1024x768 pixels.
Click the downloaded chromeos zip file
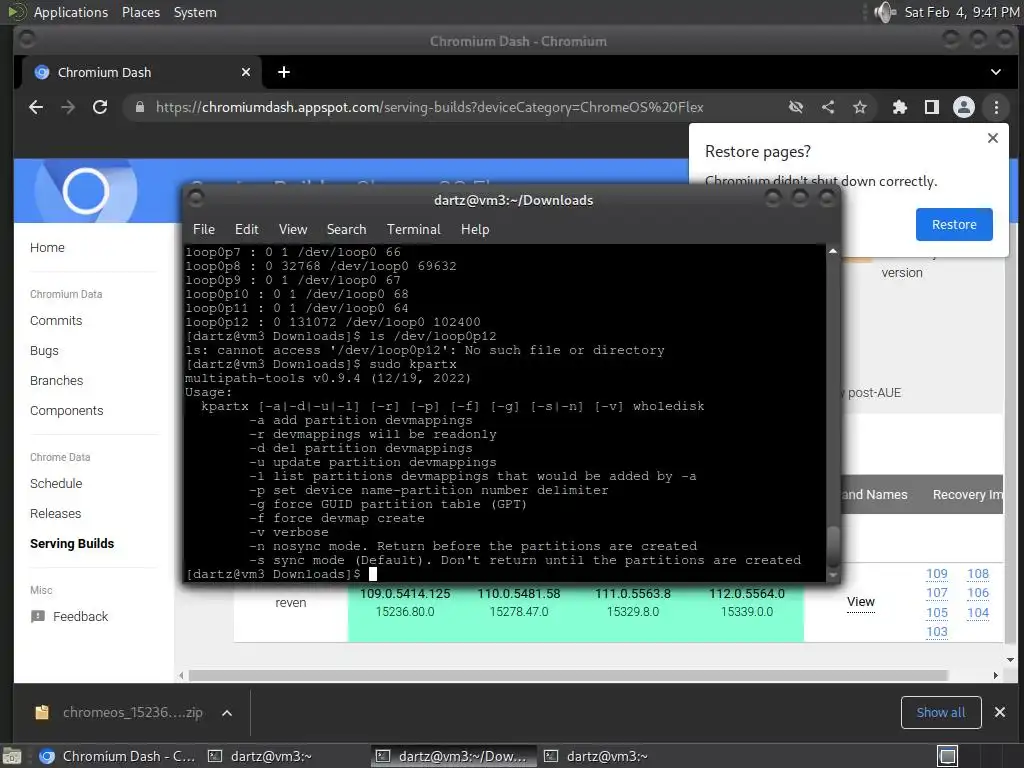point(119,712)
